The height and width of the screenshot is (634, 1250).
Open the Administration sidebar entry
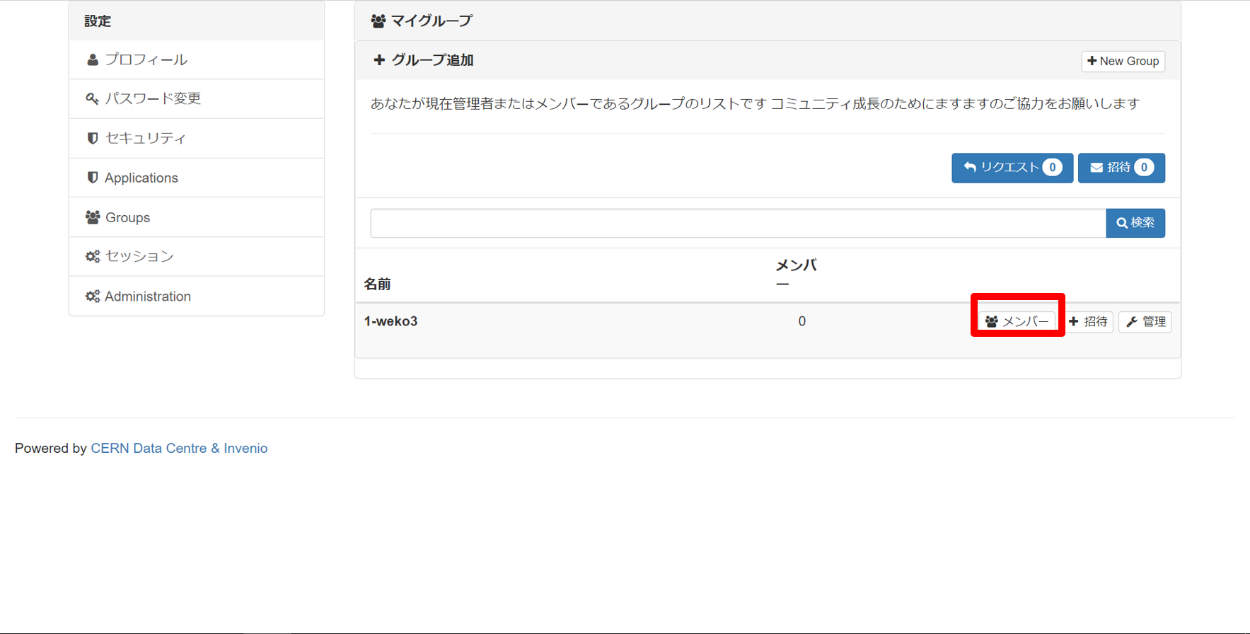coord(147,296)
